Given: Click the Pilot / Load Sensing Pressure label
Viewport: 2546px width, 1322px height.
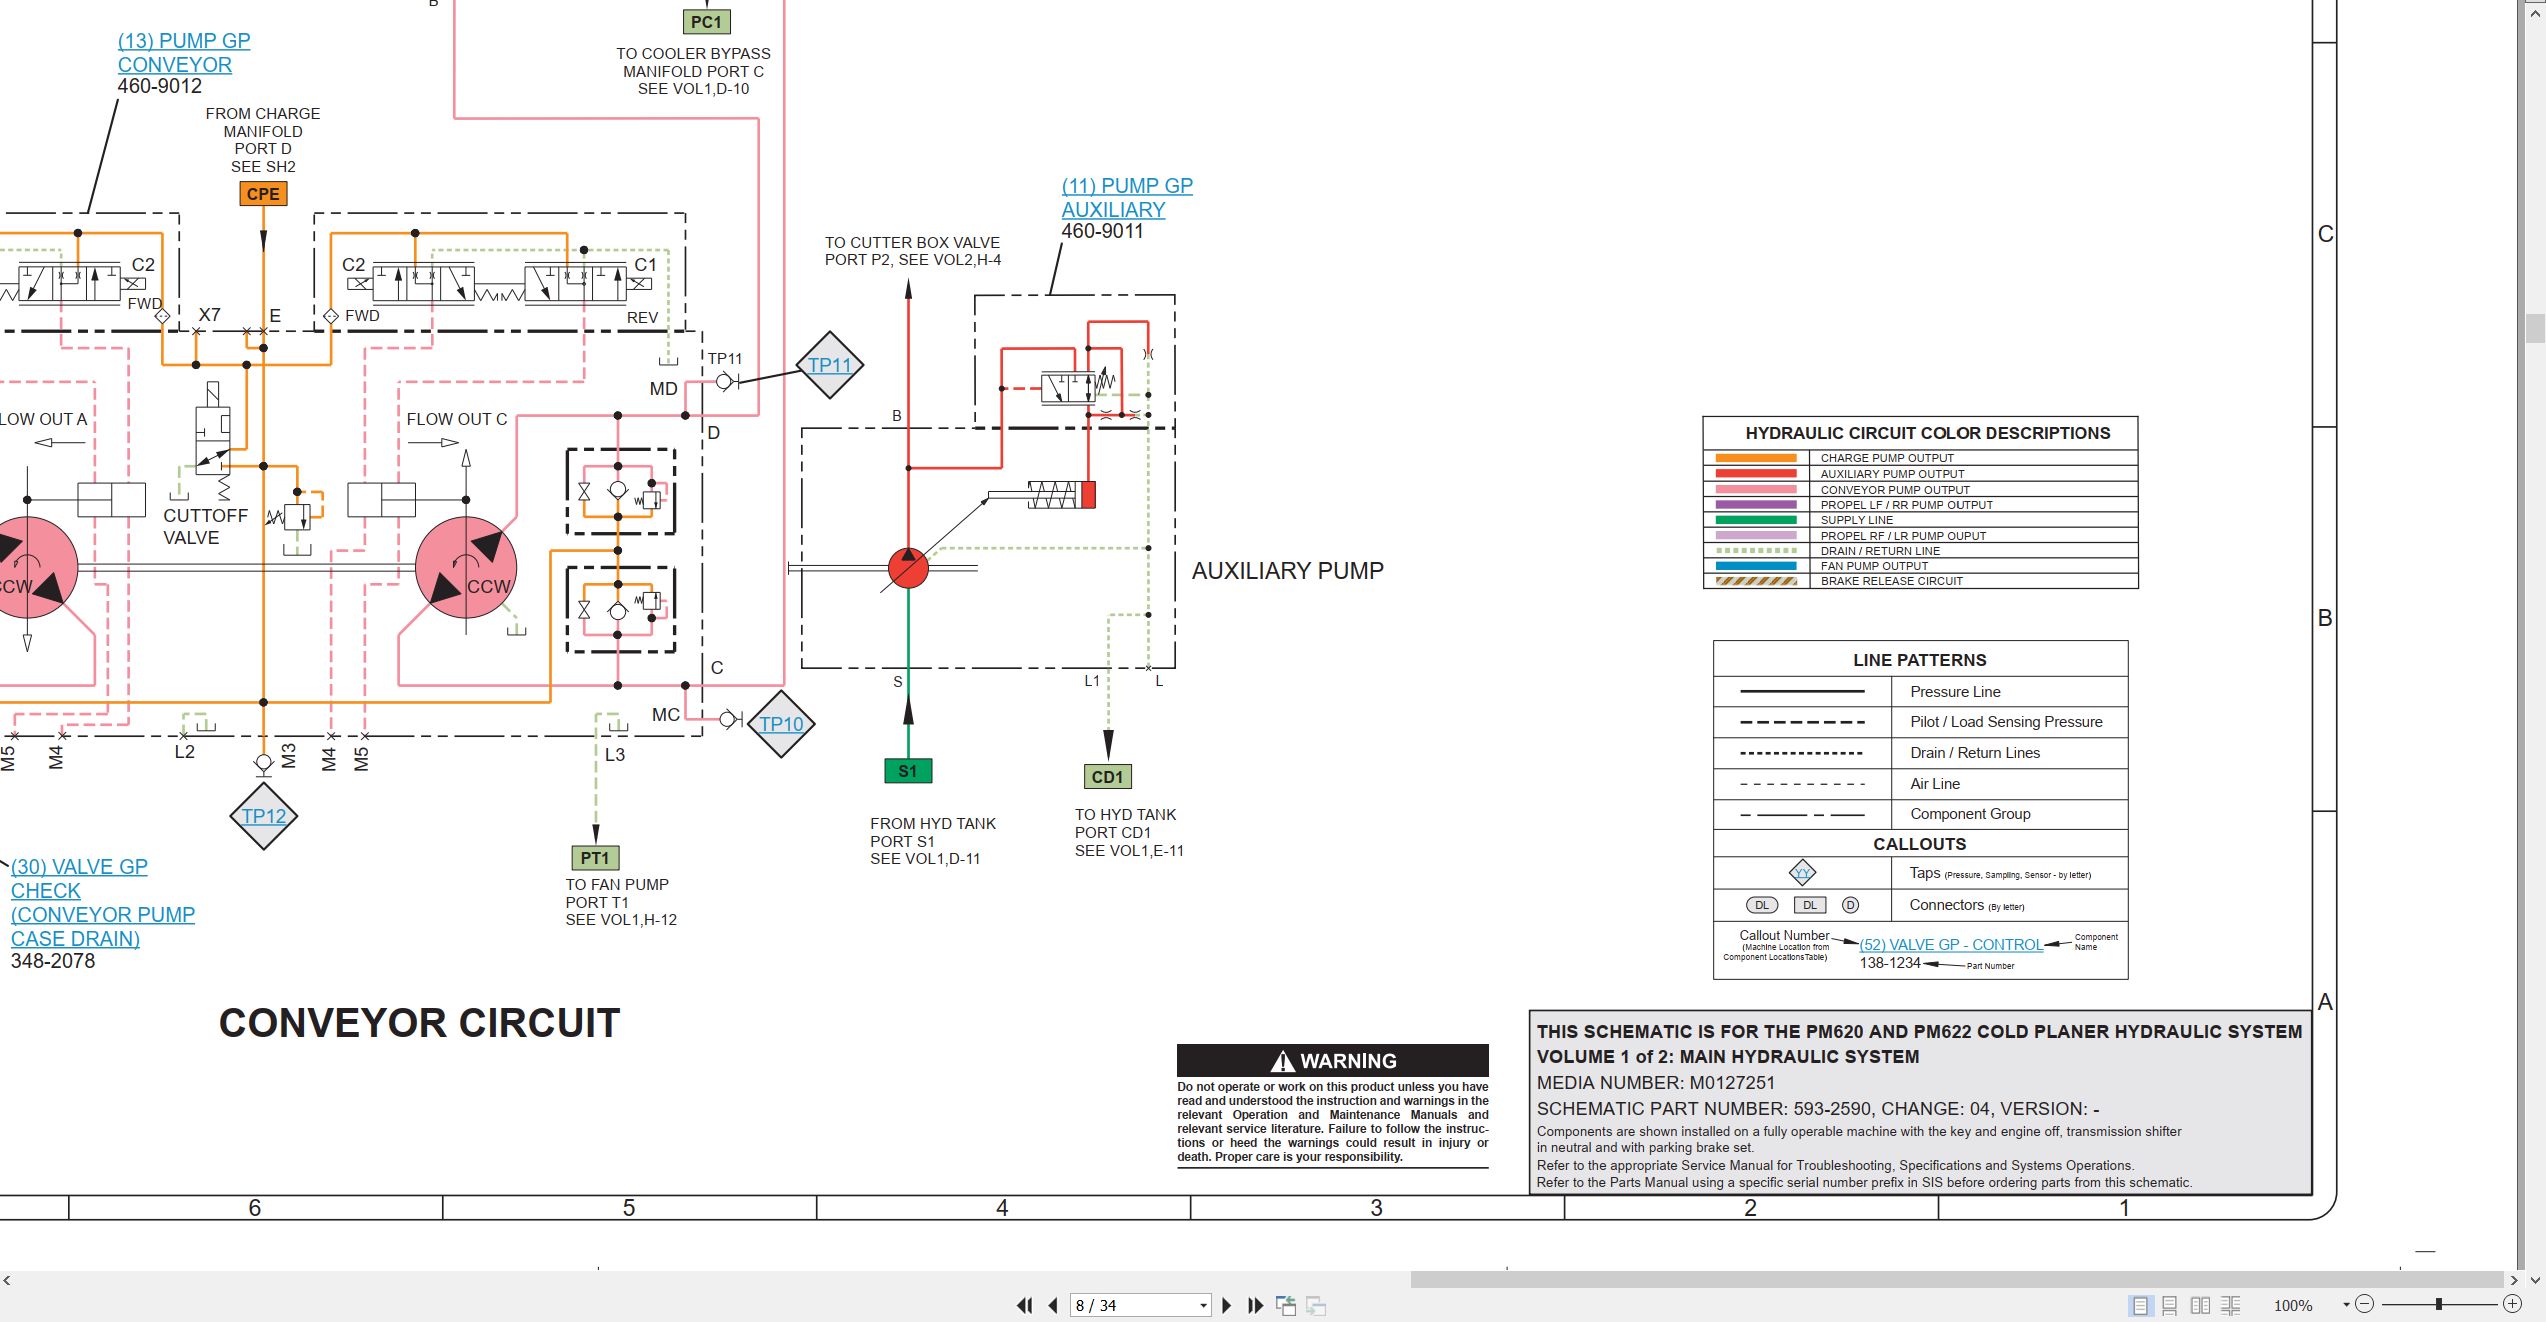Looking at the screenshot, I should pyautogui.click(x=2006, y=722).
